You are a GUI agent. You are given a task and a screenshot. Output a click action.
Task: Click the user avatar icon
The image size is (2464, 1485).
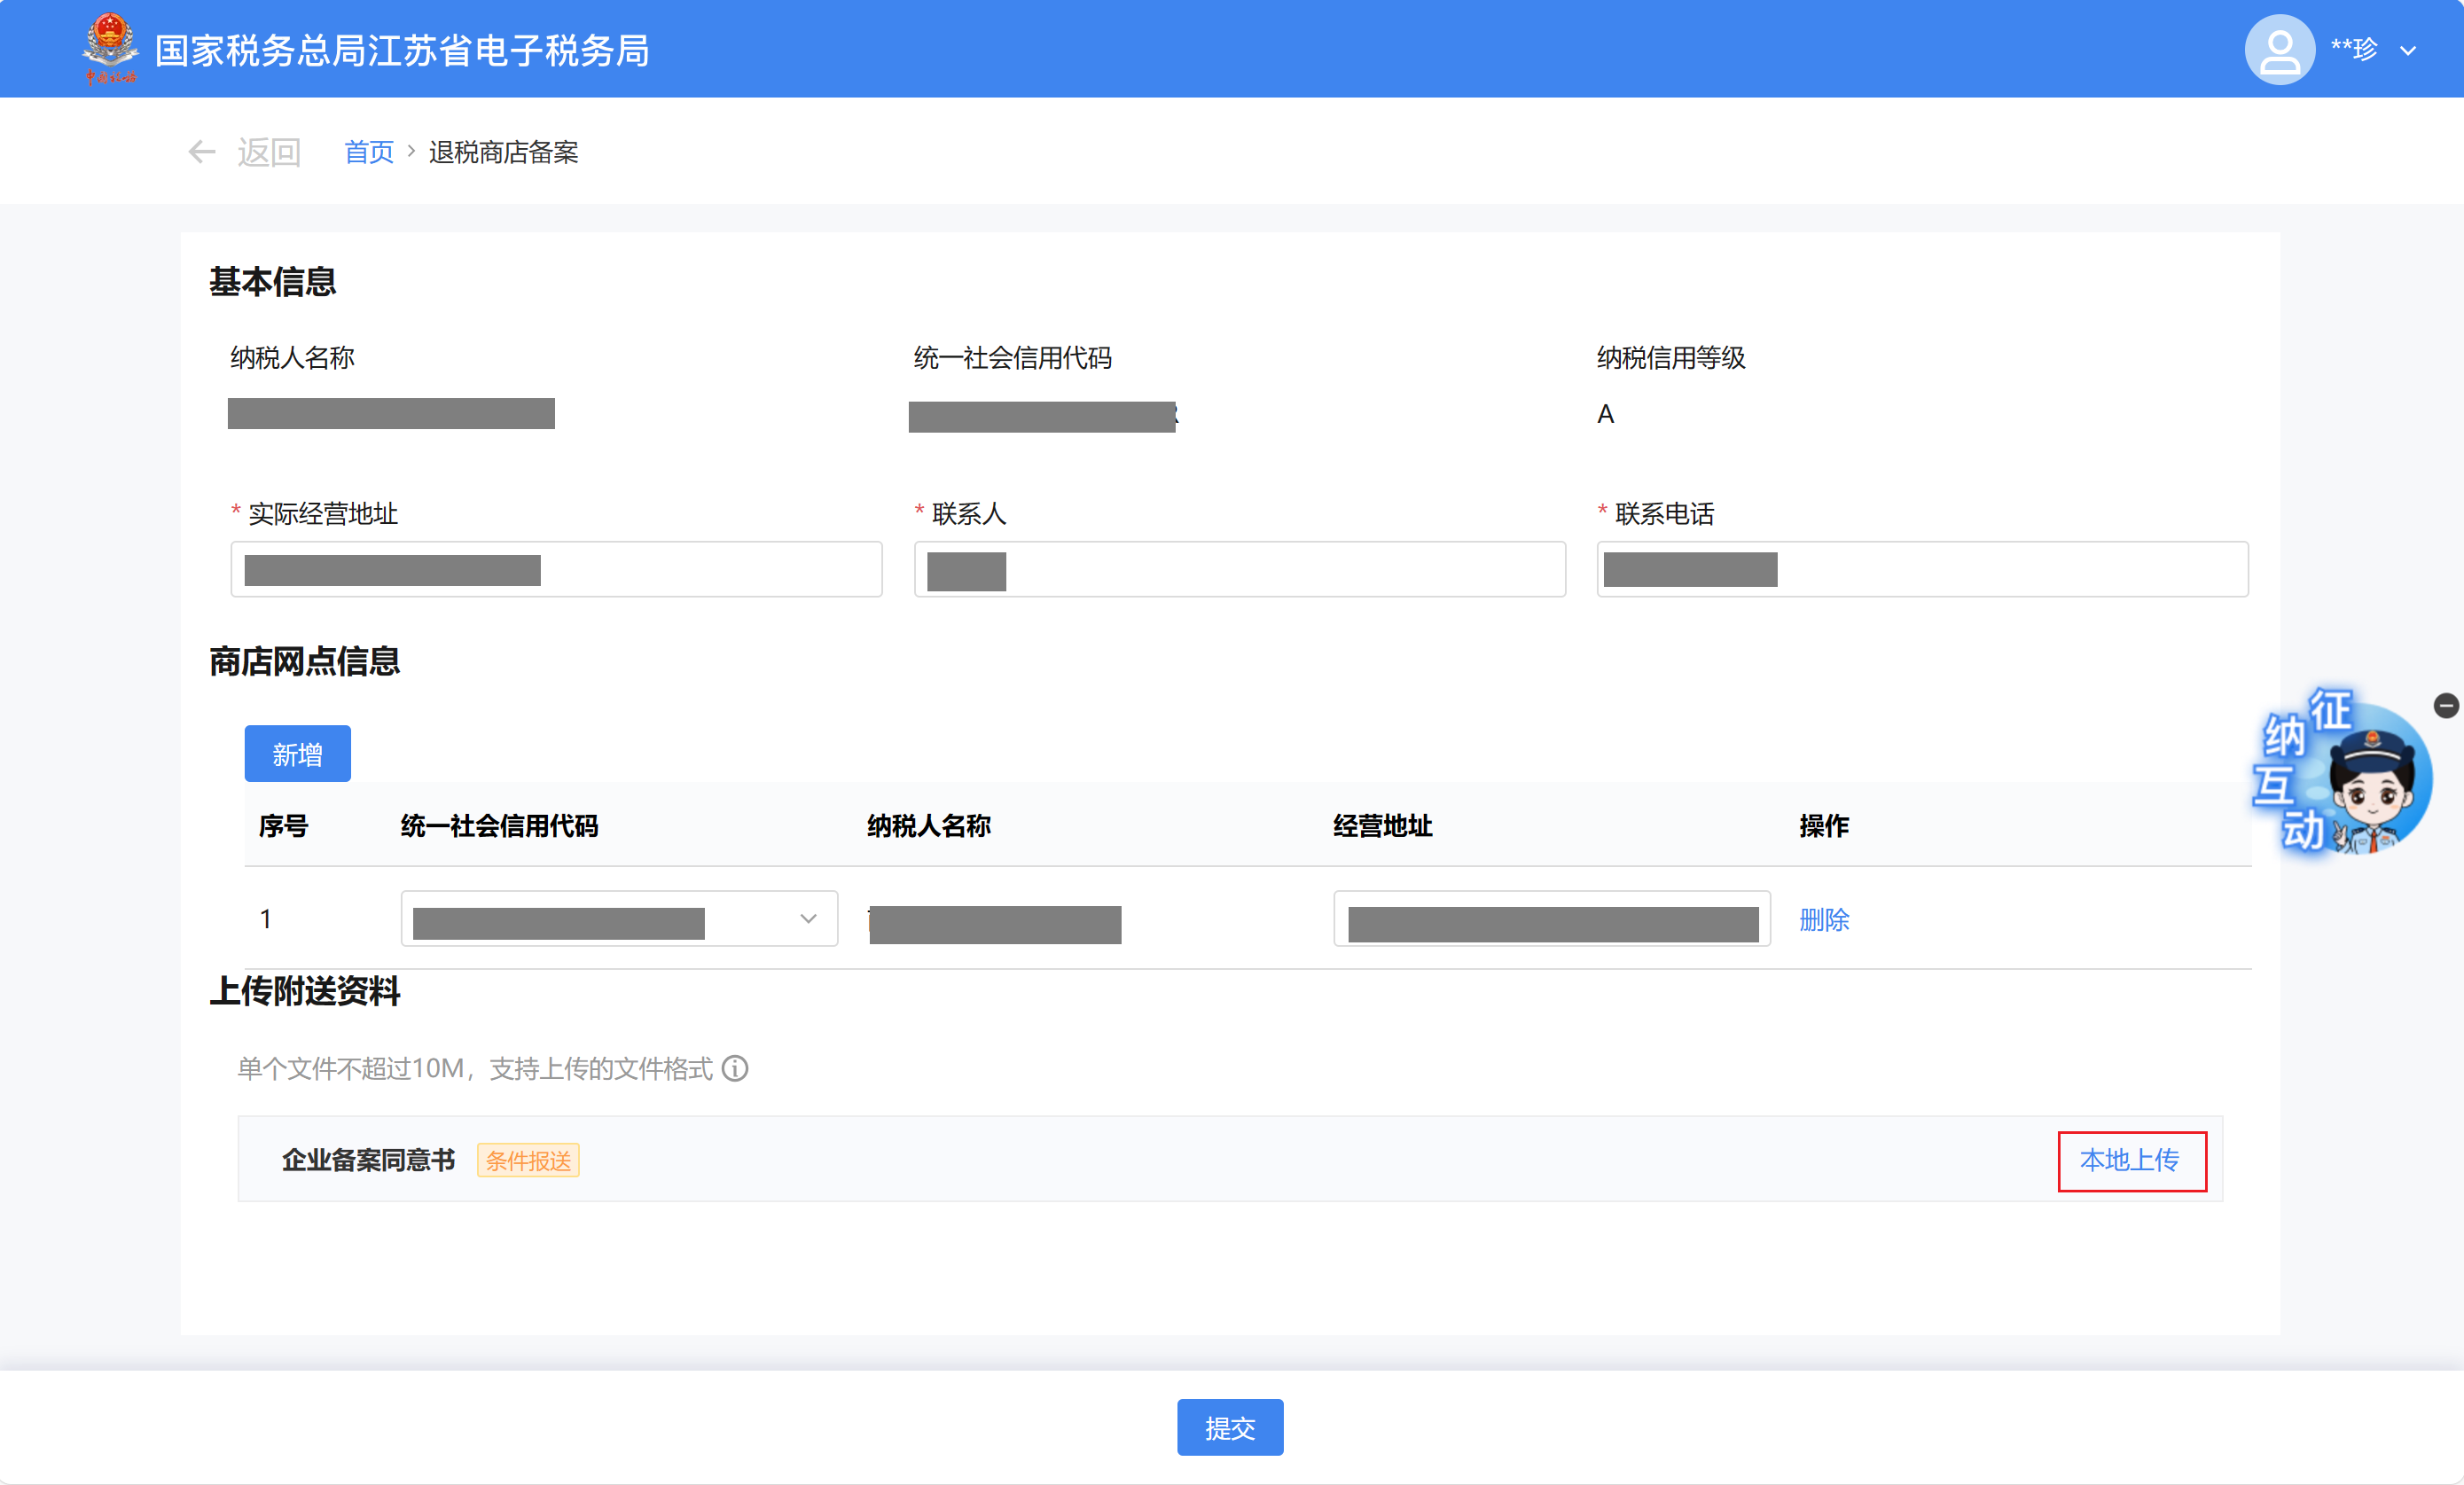pyautogui.click(x=2279, y=49)
